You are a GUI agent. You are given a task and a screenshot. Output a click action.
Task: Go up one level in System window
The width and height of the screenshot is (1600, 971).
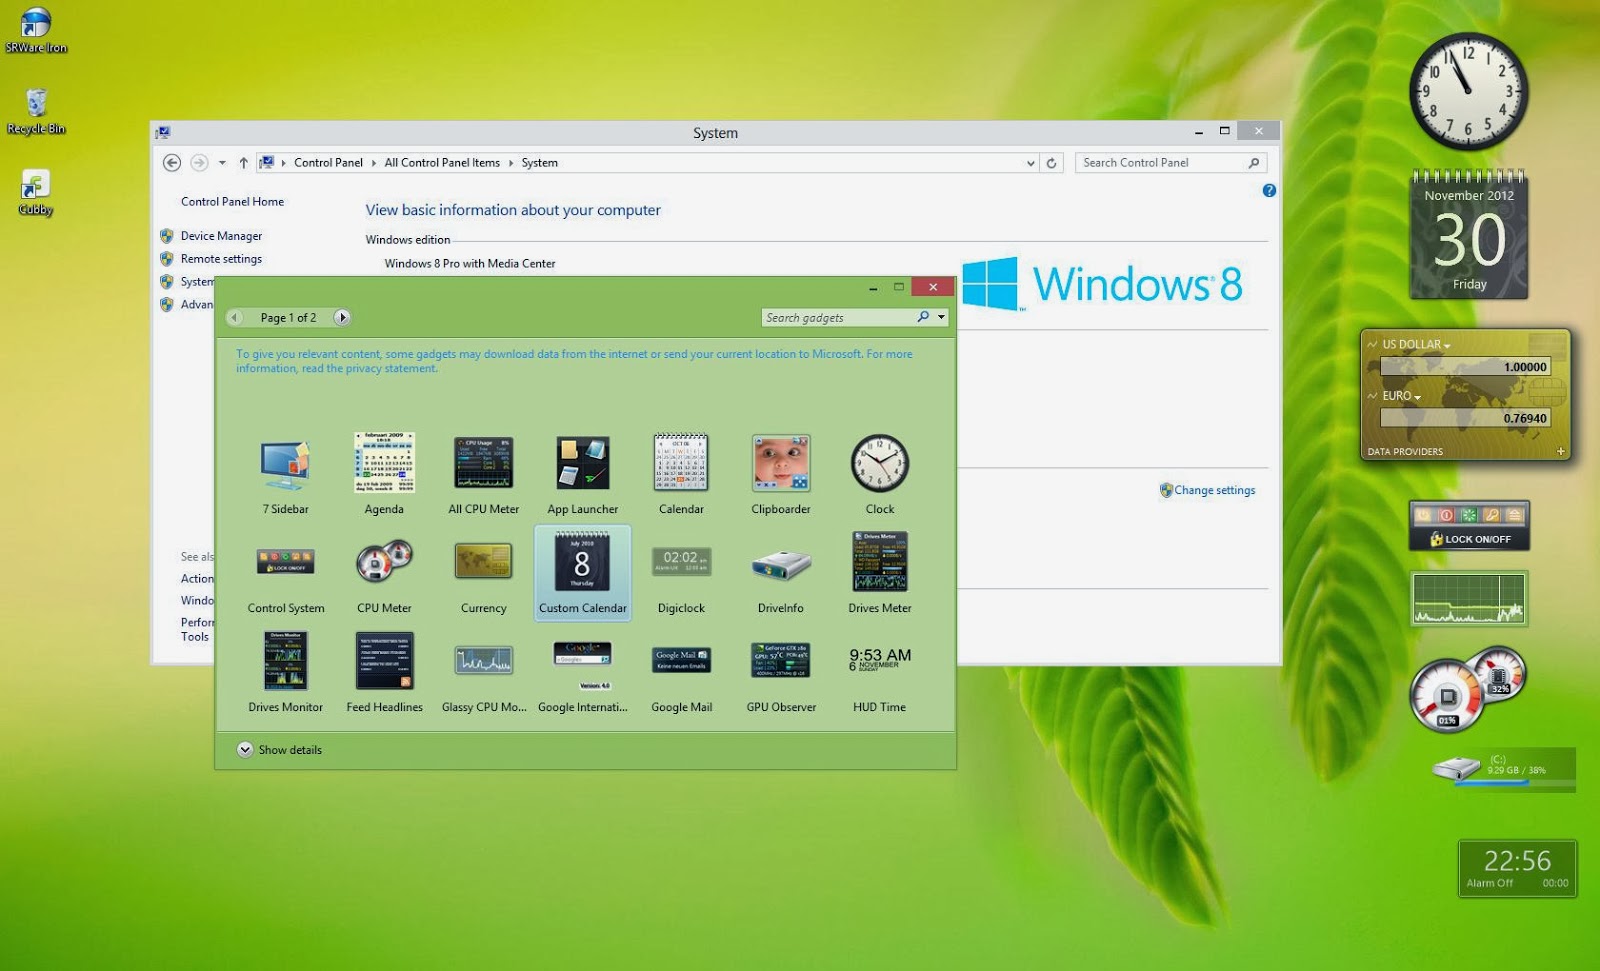coord(243,163)
